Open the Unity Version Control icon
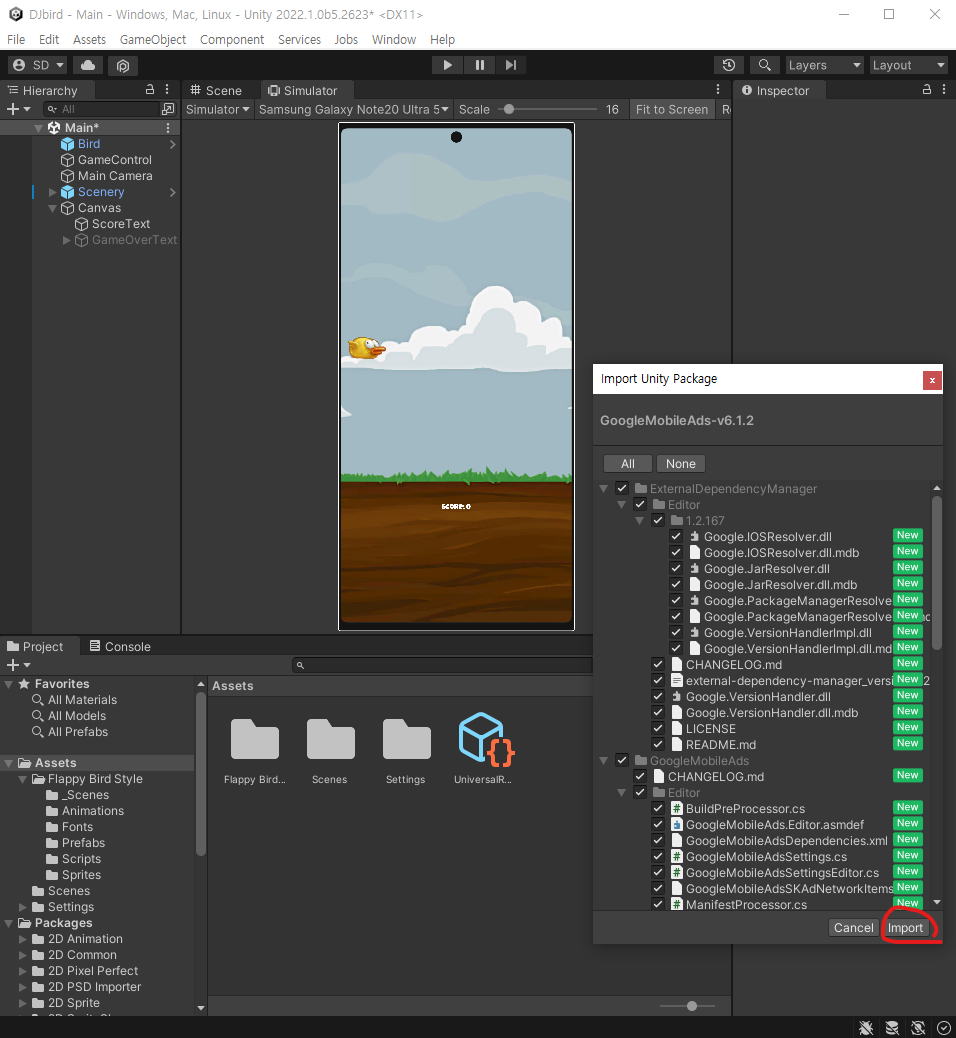The width and height of the screenshot is (956, 1038). [122, 65]
